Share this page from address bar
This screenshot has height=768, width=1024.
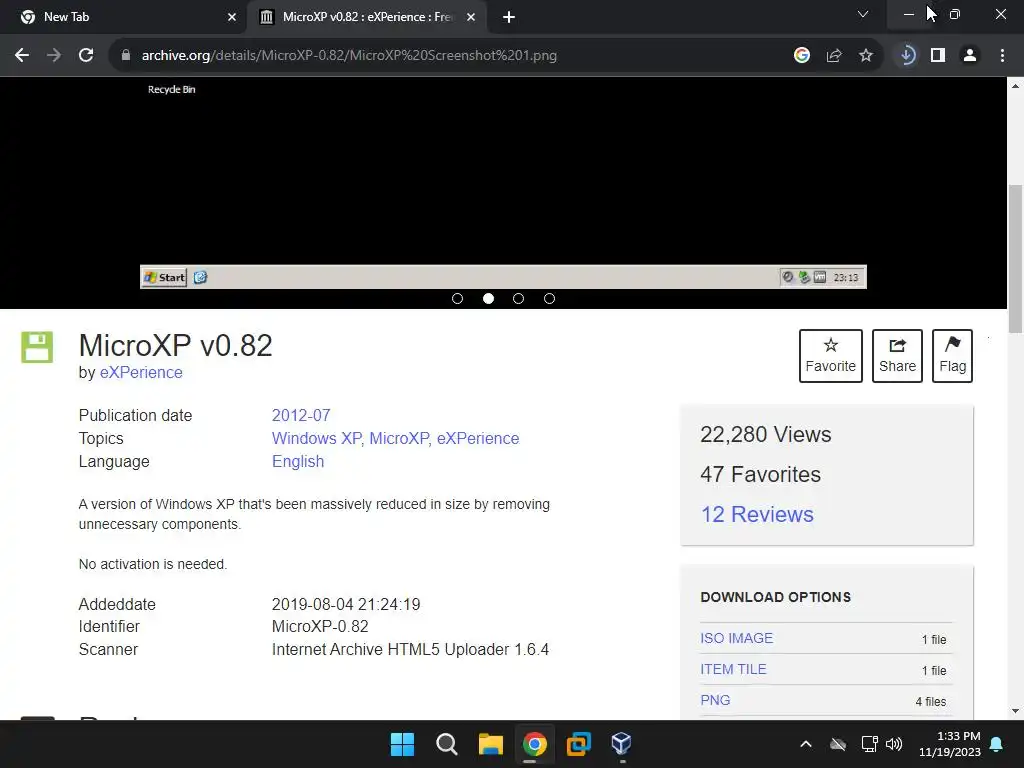(x=834, y=56)
